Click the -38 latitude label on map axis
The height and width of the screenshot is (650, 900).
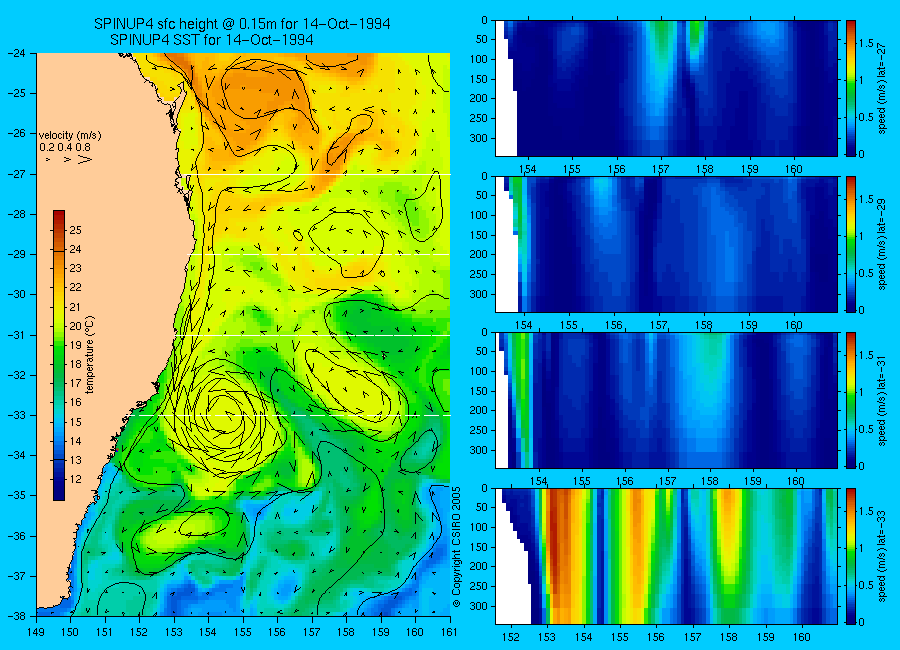[x=16, y=616]
